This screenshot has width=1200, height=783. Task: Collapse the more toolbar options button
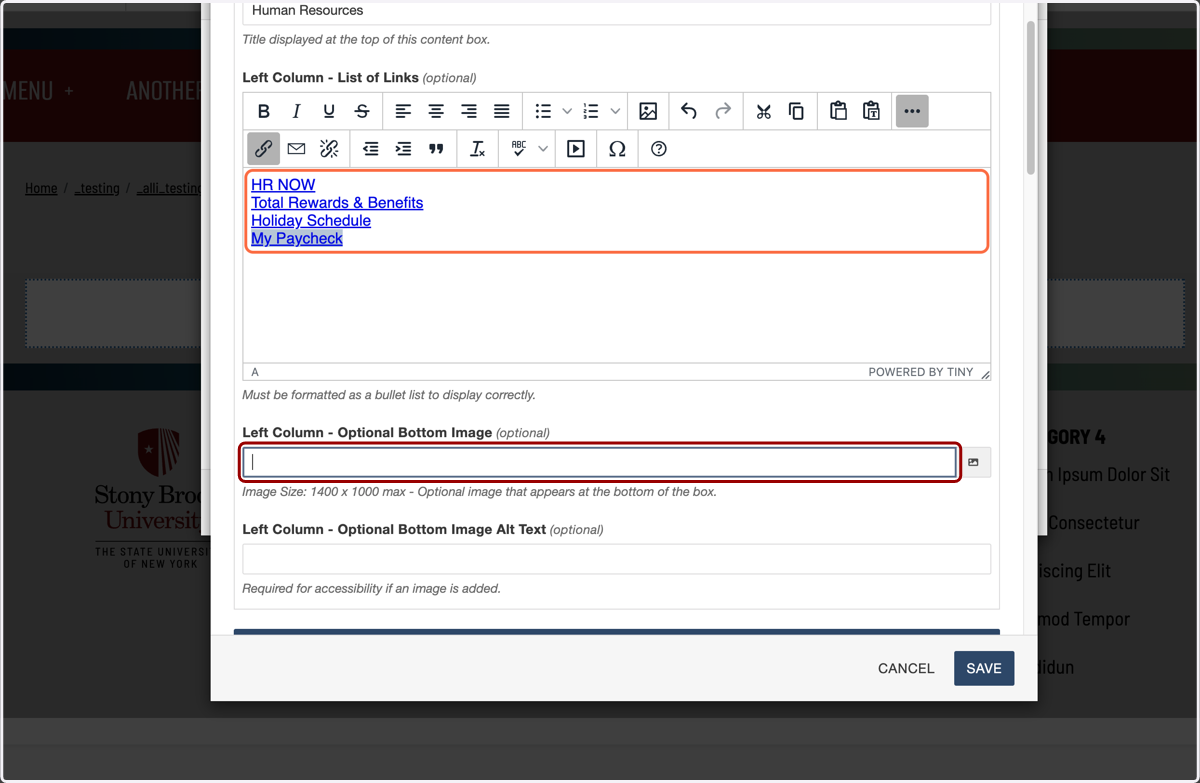pos(912,111)
